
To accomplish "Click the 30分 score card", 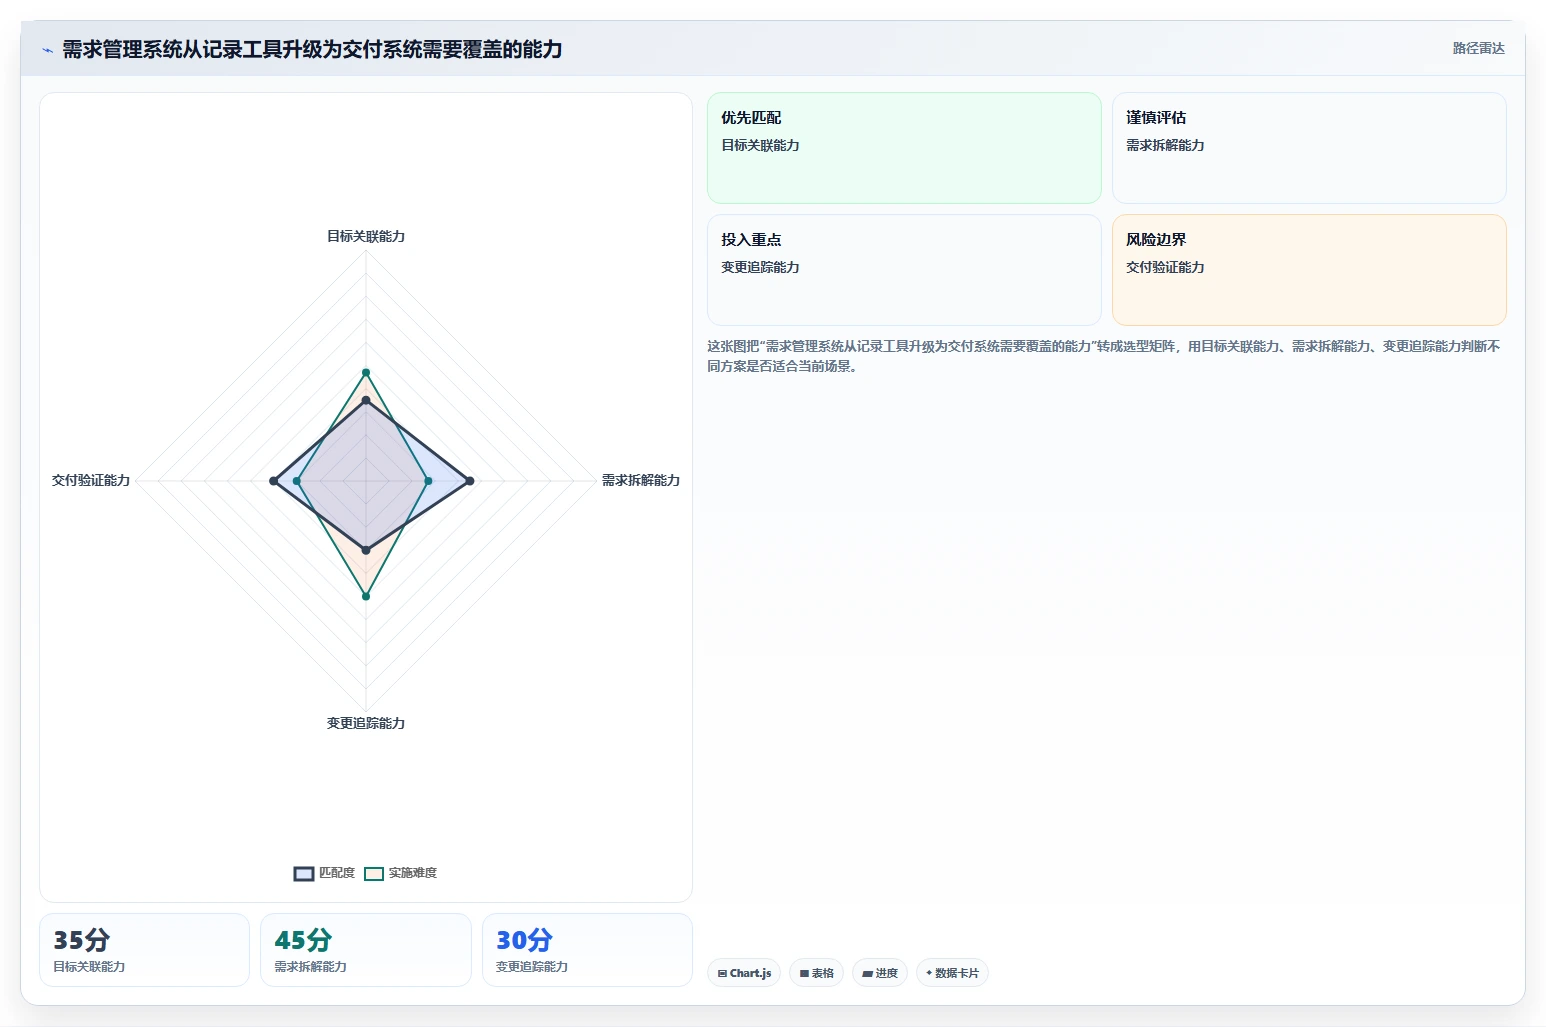I will click(587, 950).
